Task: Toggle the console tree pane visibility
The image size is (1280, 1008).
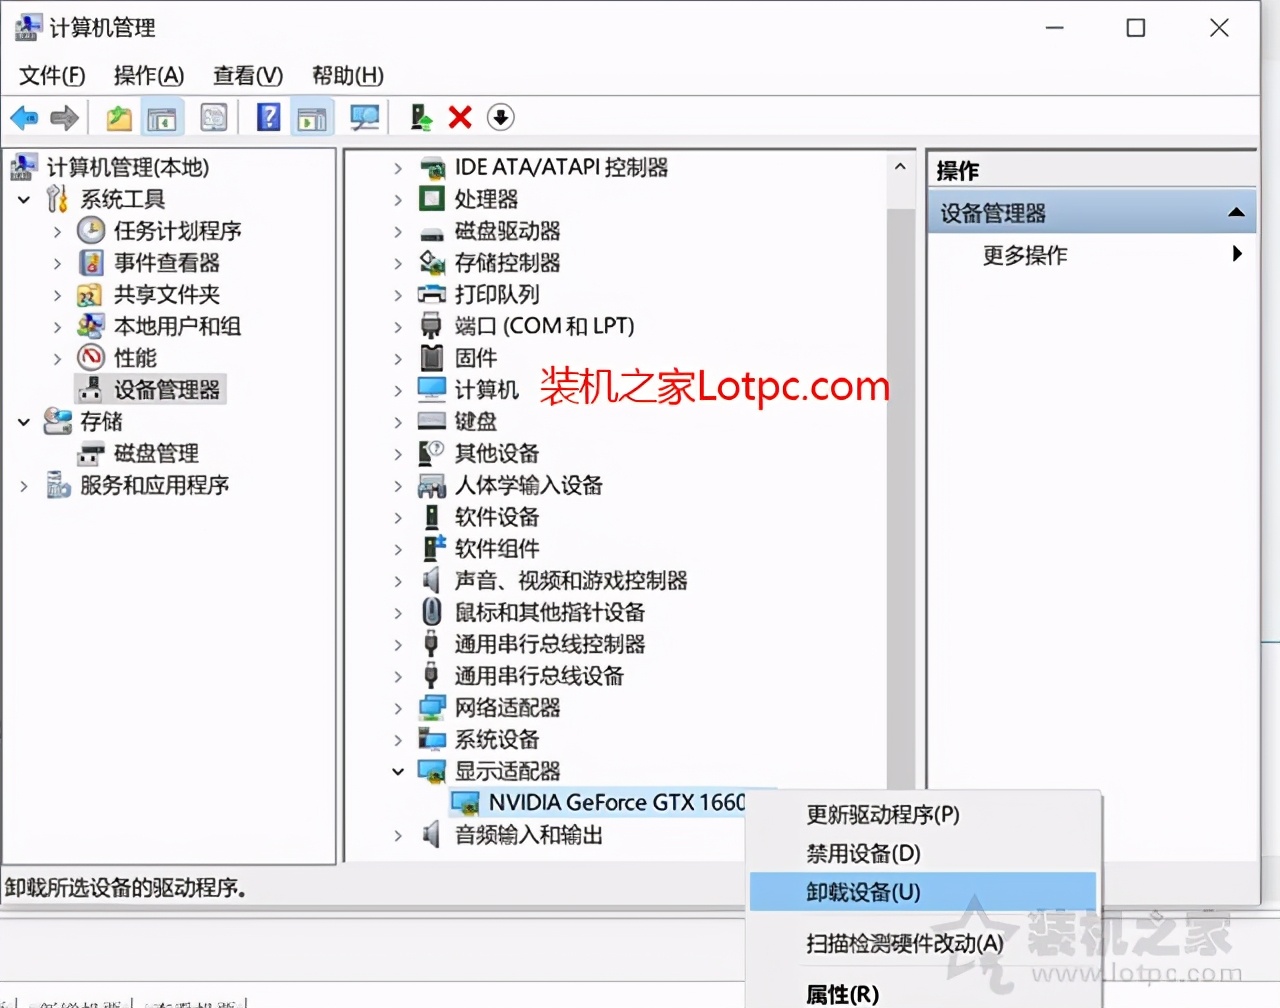Action: coord(162,117)
